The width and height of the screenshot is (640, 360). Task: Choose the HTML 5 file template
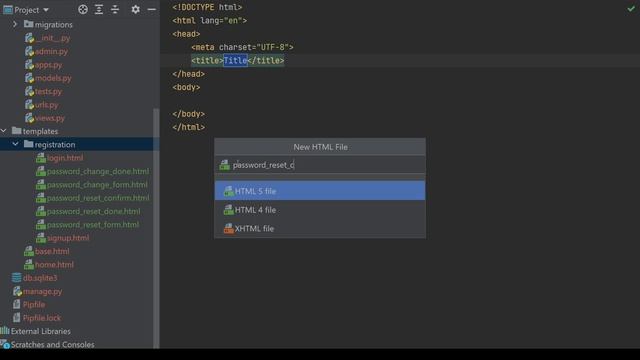point(320,191)
